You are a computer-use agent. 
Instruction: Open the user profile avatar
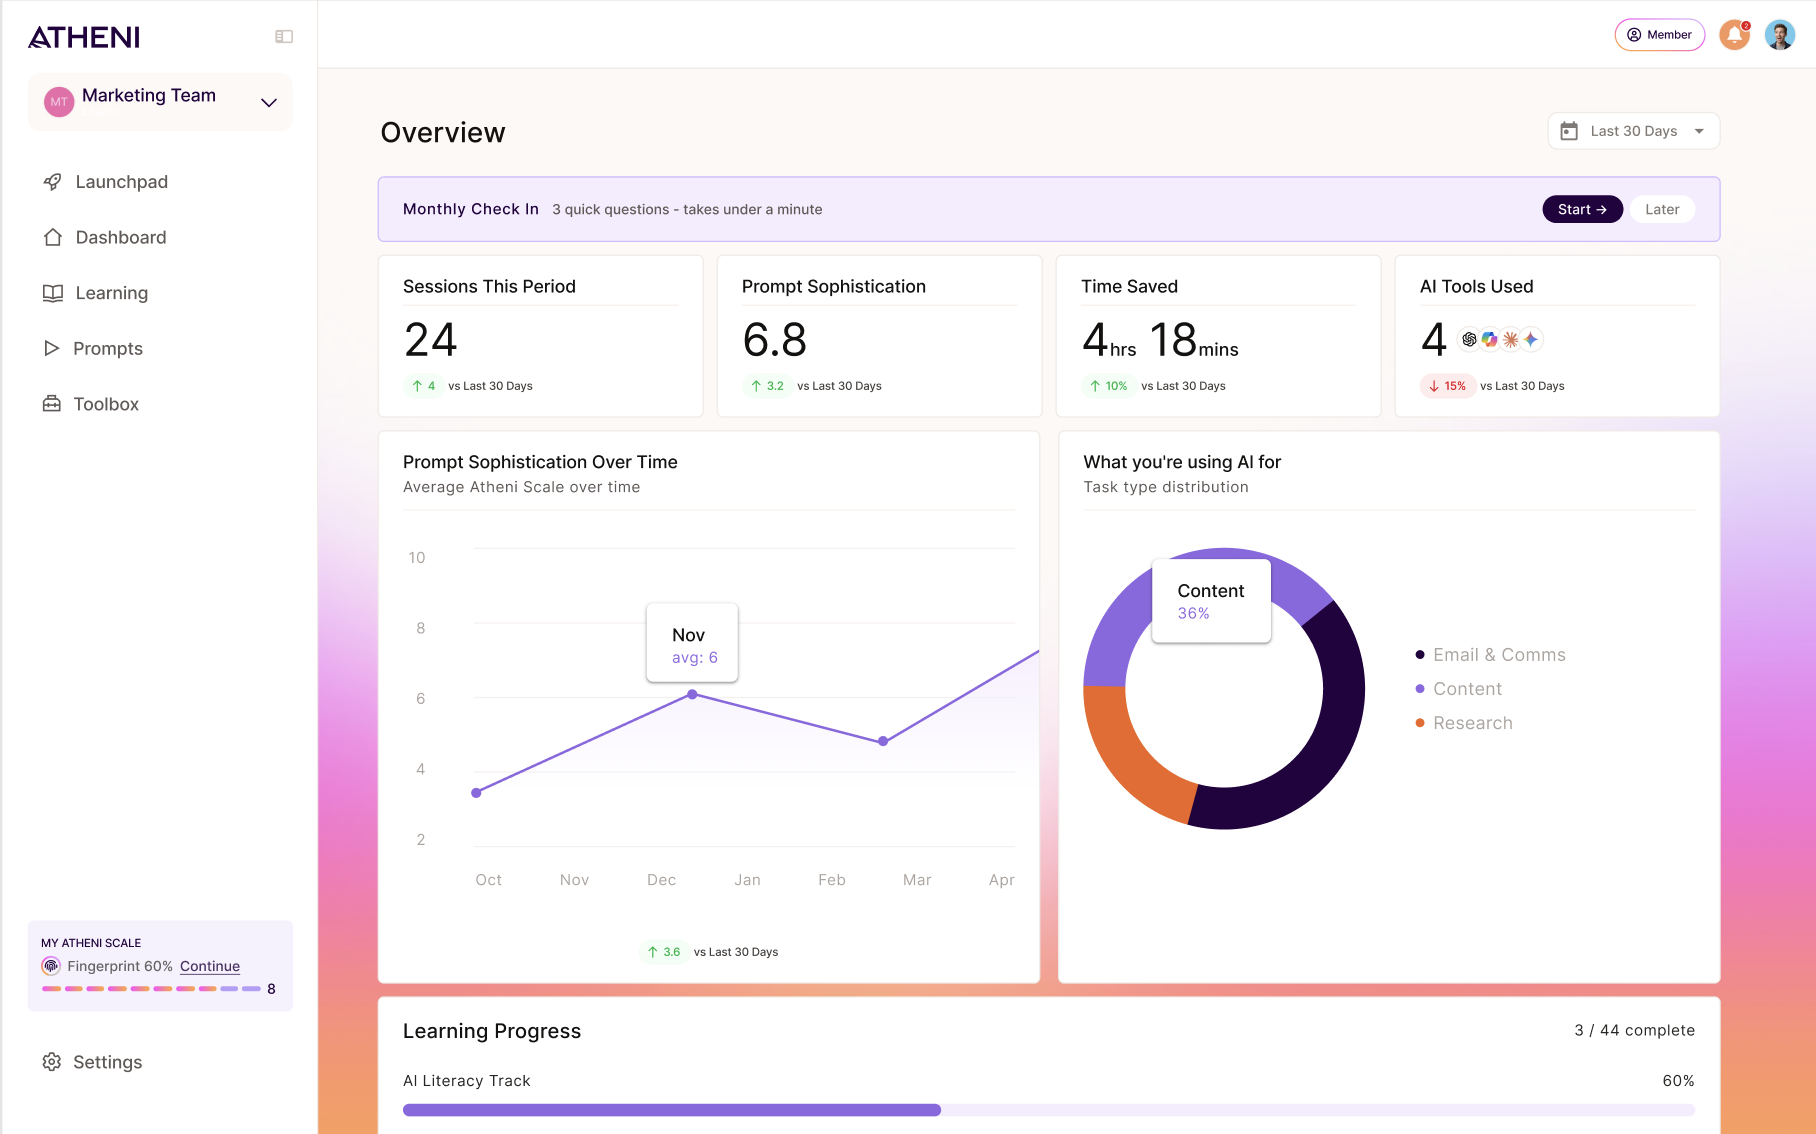[1780, 35]
